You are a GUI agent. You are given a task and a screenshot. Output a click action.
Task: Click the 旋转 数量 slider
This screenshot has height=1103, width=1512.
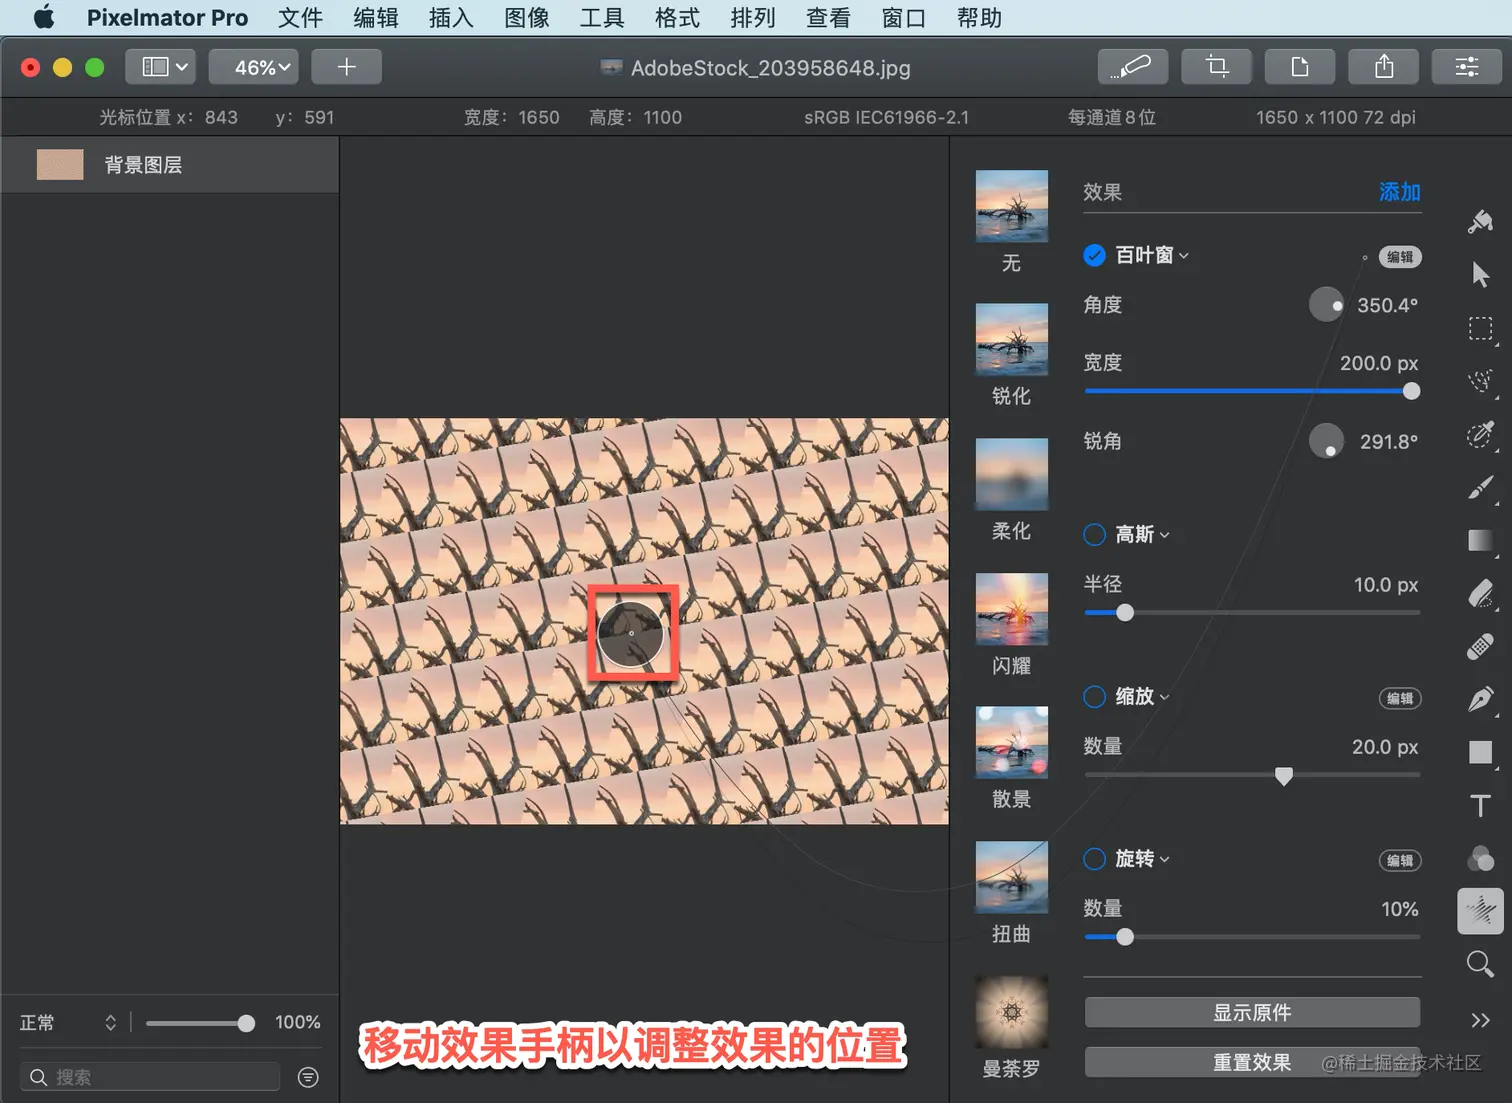point(1252,937)
